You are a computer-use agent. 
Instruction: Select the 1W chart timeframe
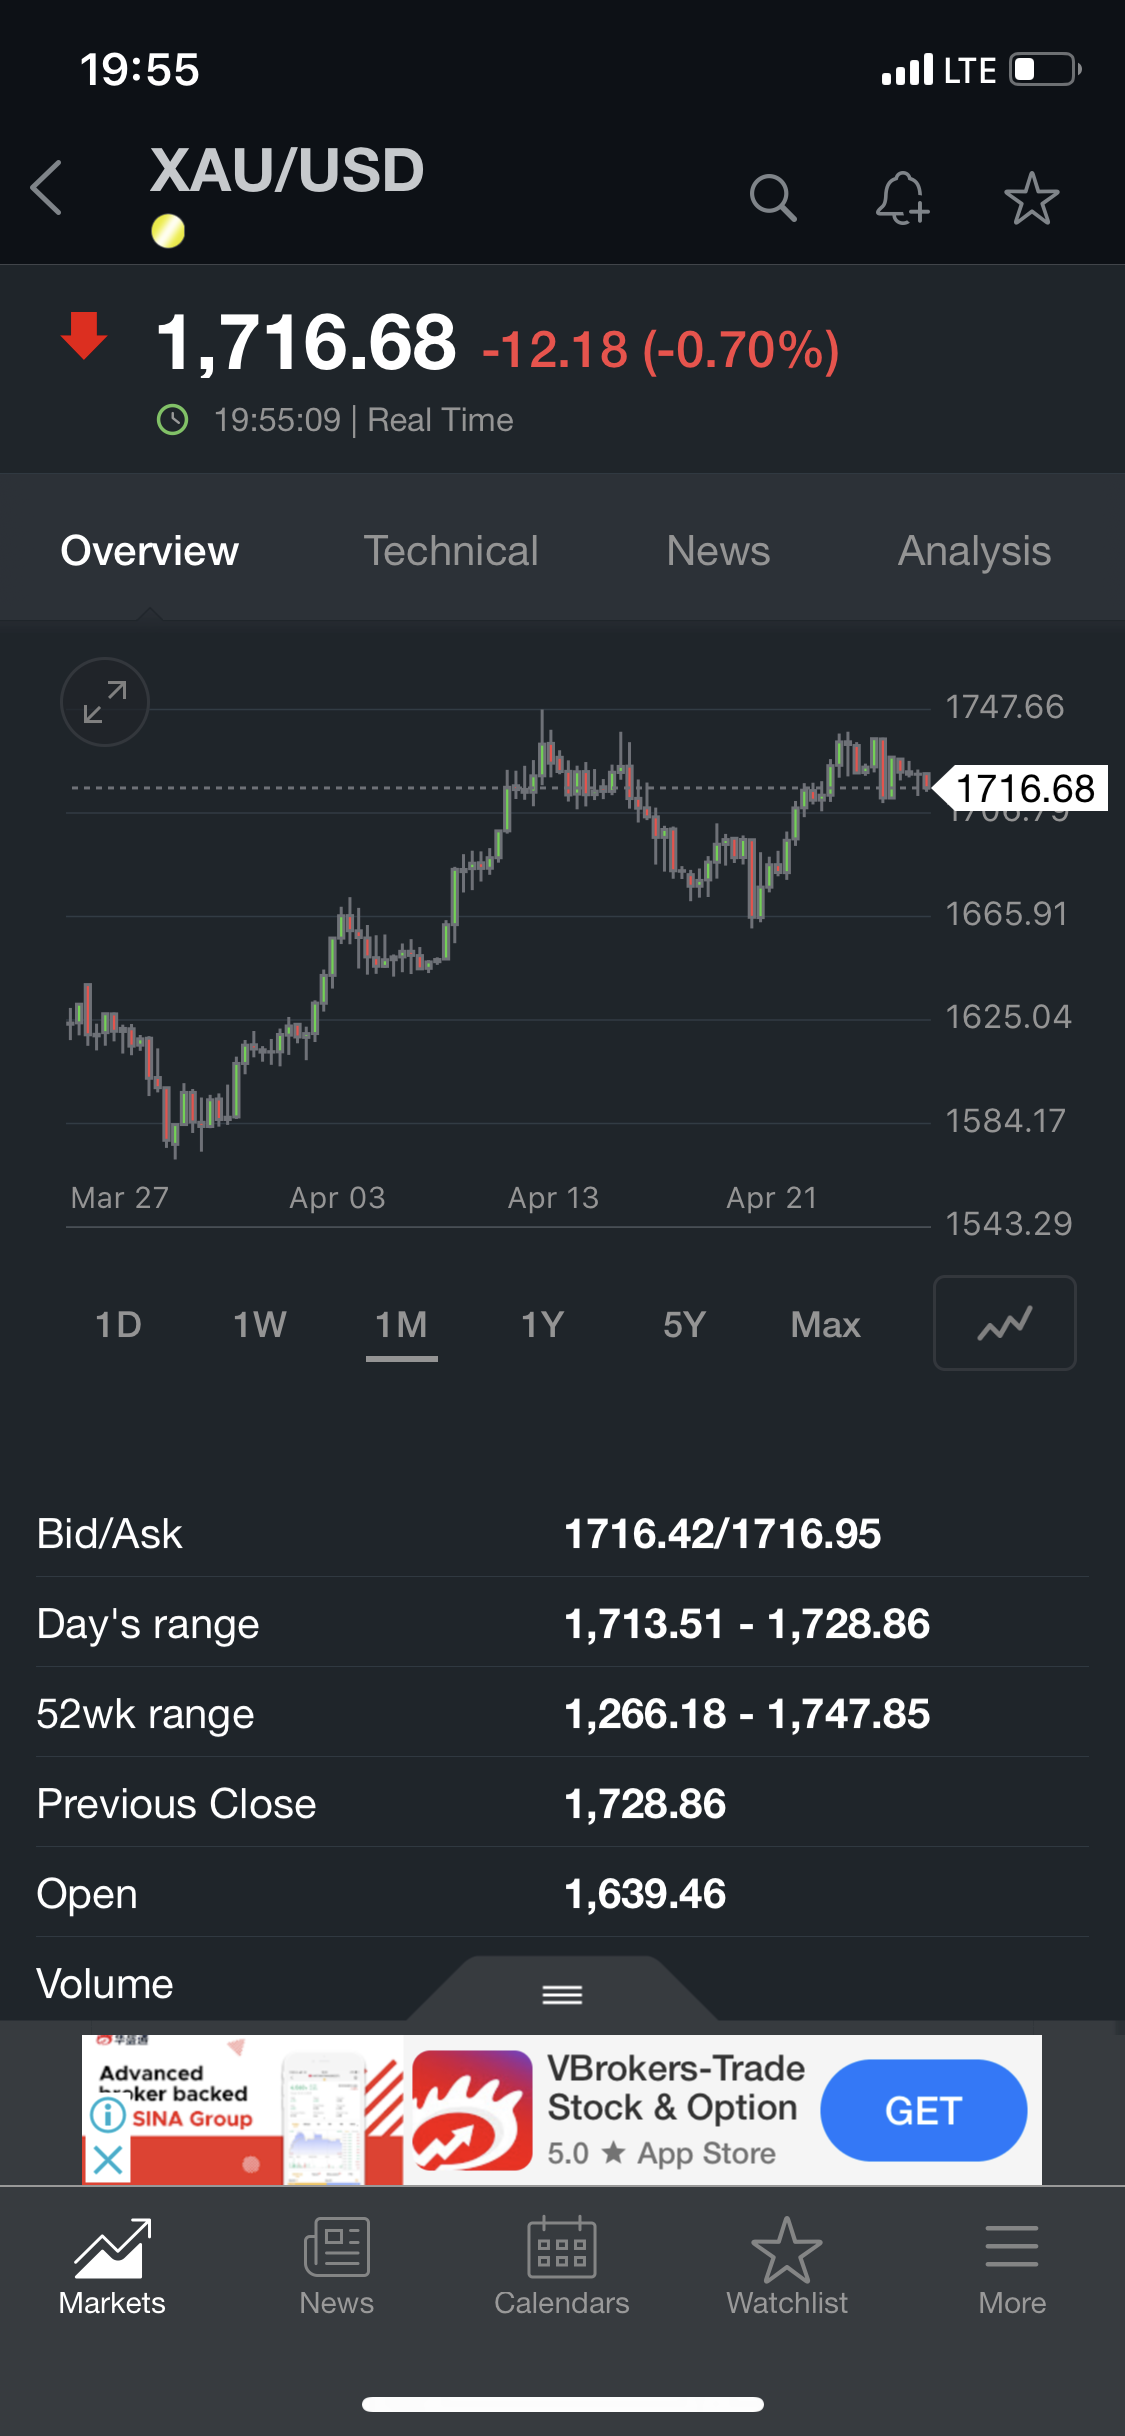click(259, 1325)
